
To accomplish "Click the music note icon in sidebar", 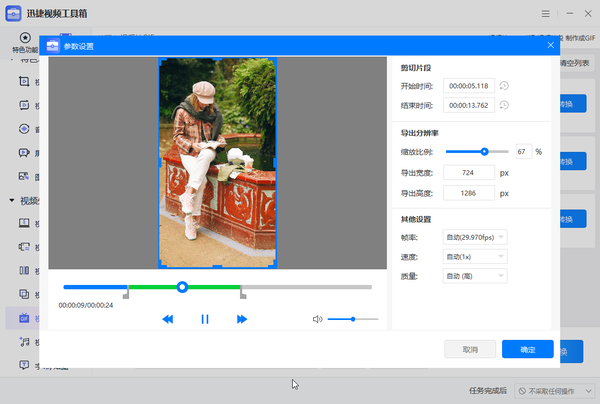I will (24, 342).
